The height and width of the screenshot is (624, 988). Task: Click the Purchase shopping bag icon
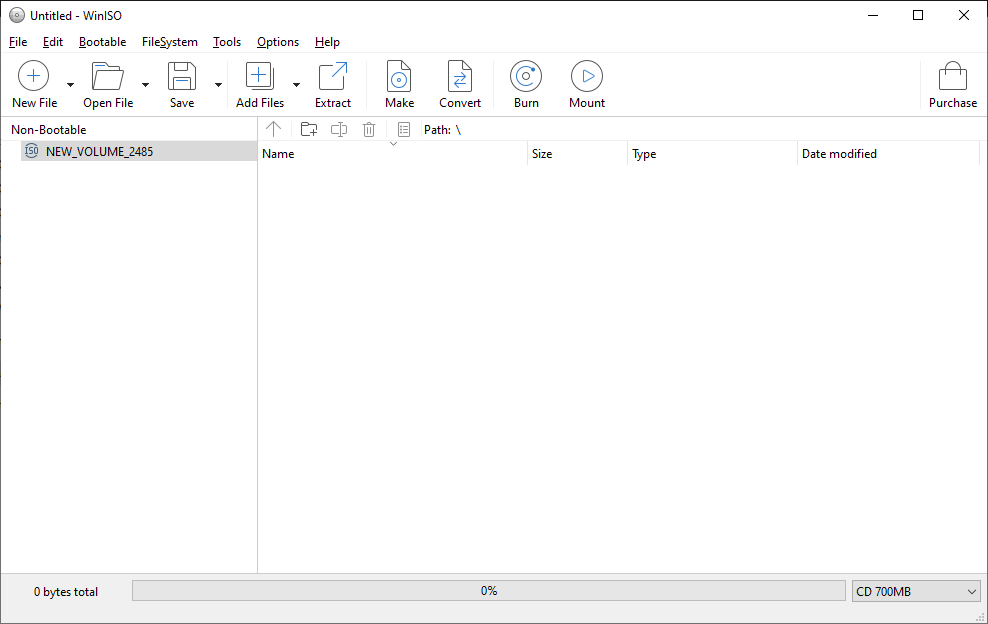click(x=953, y=76)
